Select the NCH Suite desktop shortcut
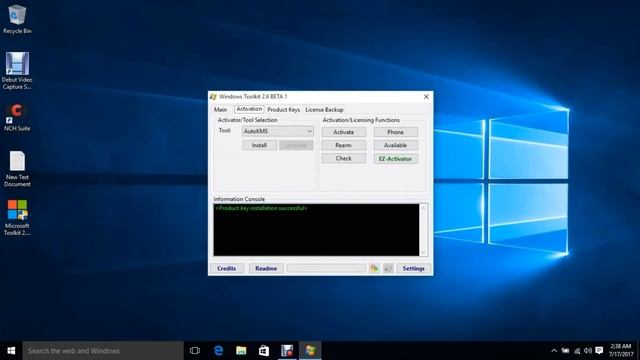 (17, 117)
